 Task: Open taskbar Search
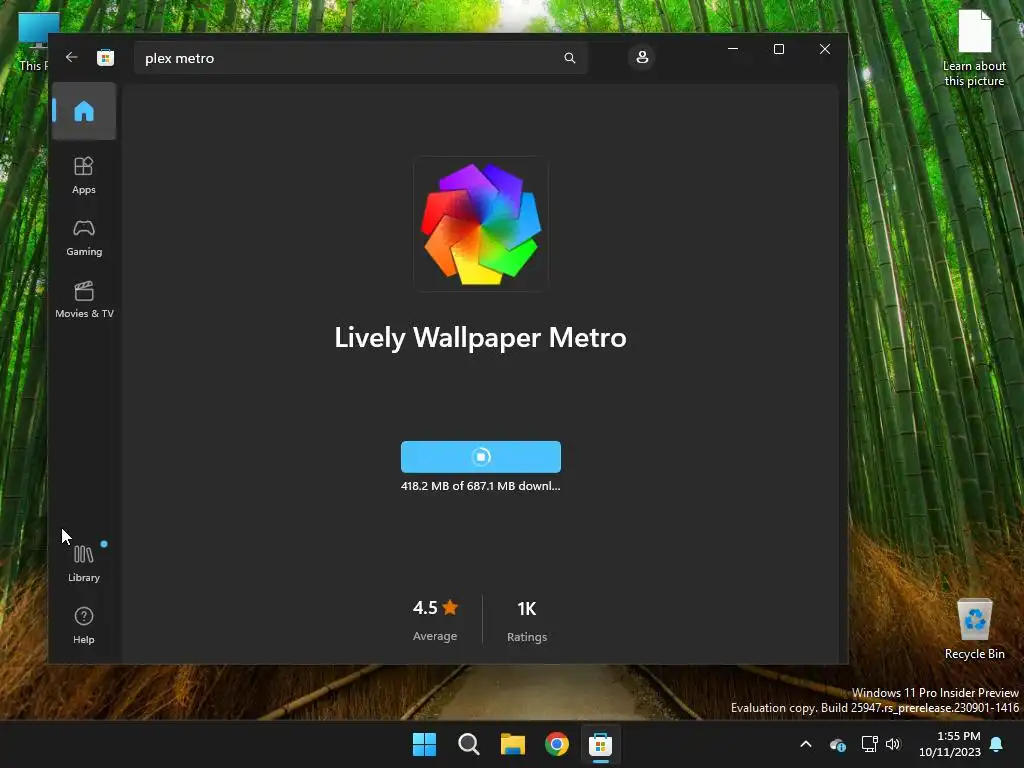pos(468,744)
